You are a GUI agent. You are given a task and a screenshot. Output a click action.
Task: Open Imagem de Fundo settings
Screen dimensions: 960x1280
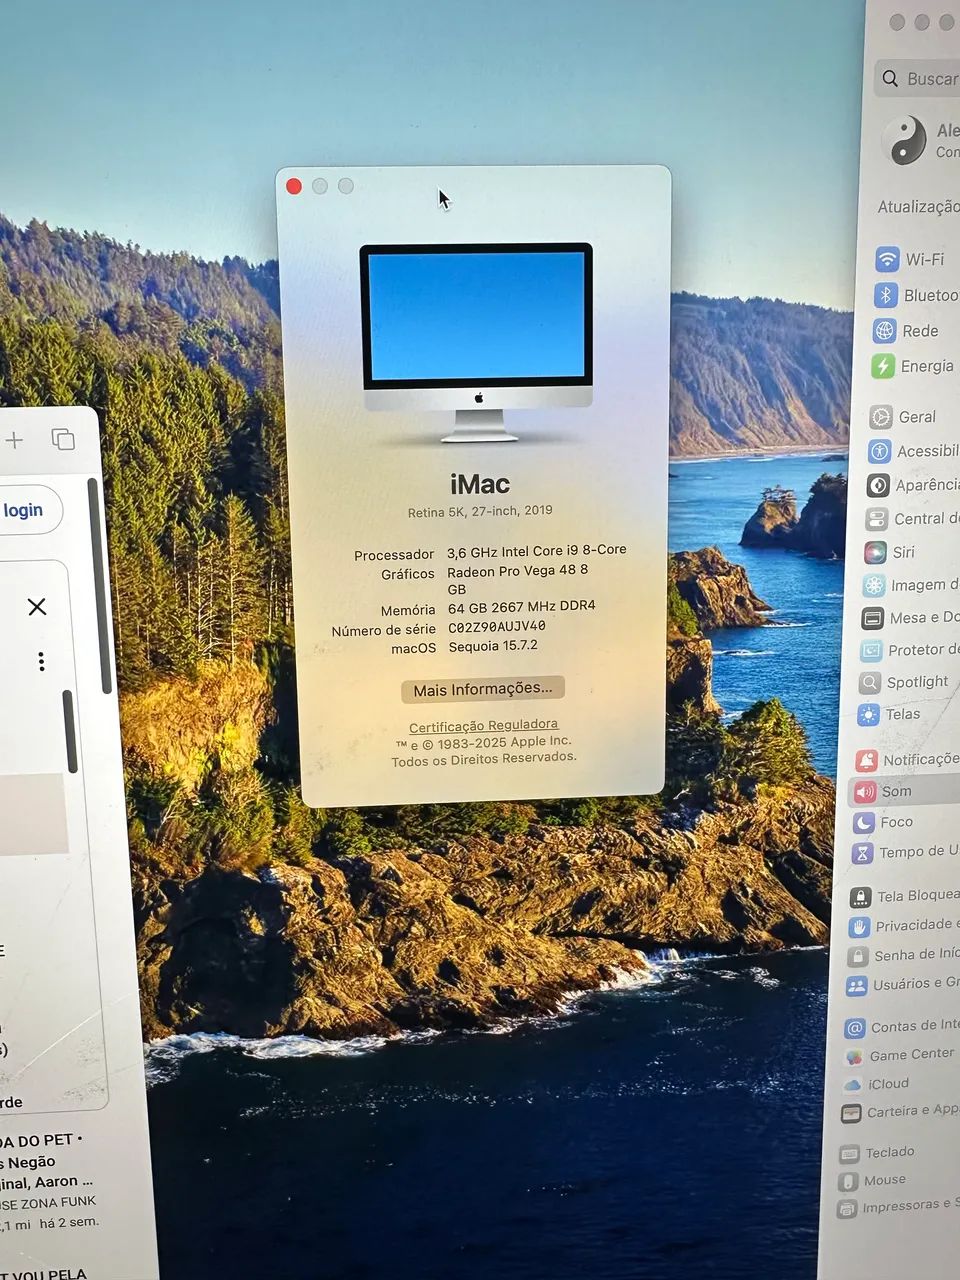(x=909, y=585)
